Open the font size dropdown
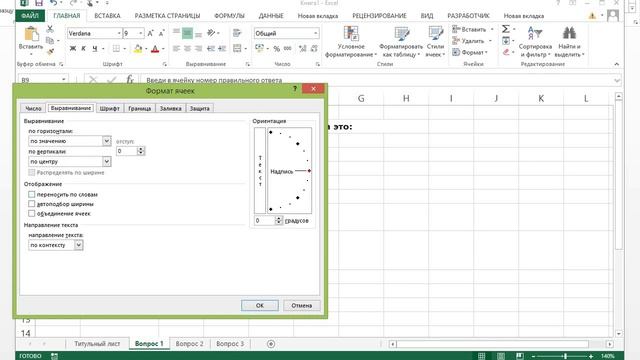Viewport: 640px width, 360px height. (141, 33)
